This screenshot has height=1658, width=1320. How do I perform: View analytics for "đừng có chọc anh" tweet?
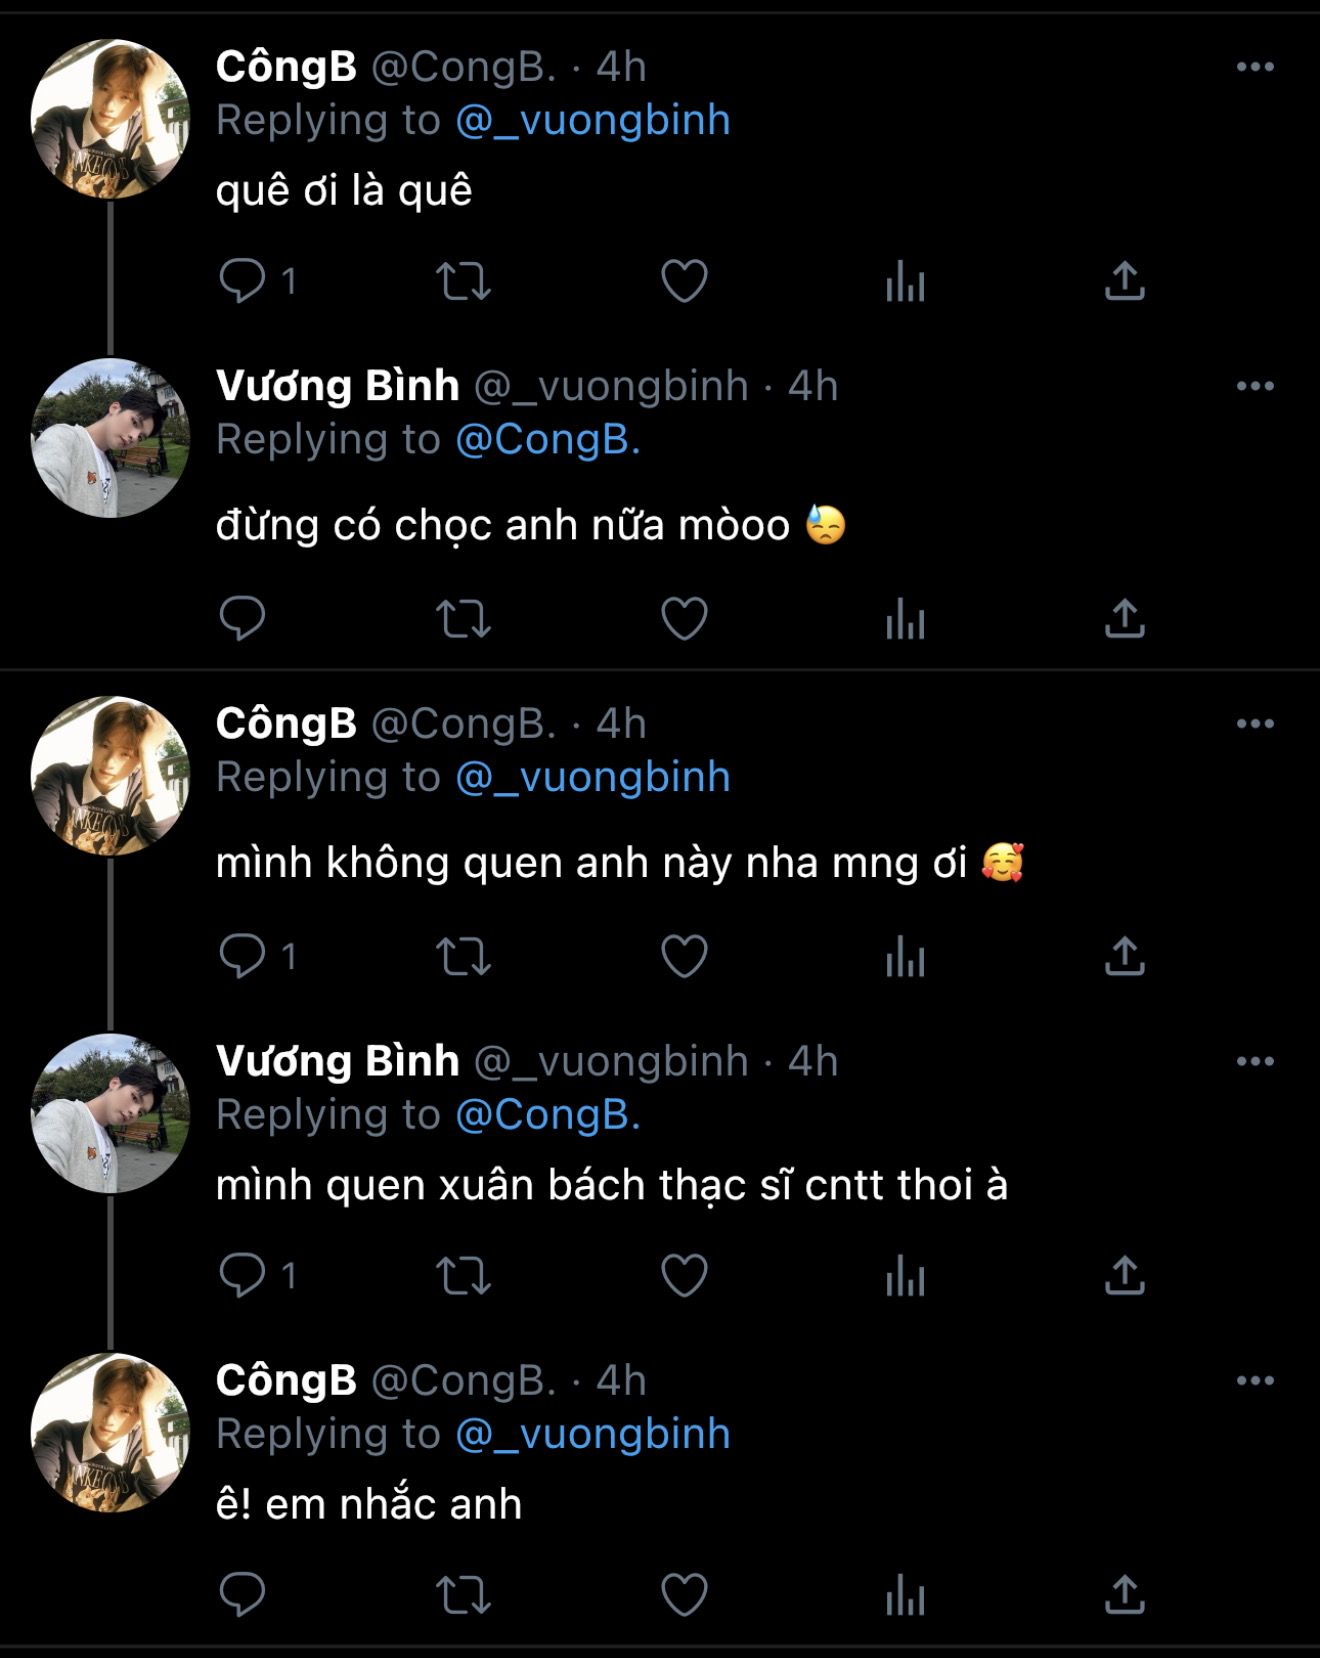point(905,618)
